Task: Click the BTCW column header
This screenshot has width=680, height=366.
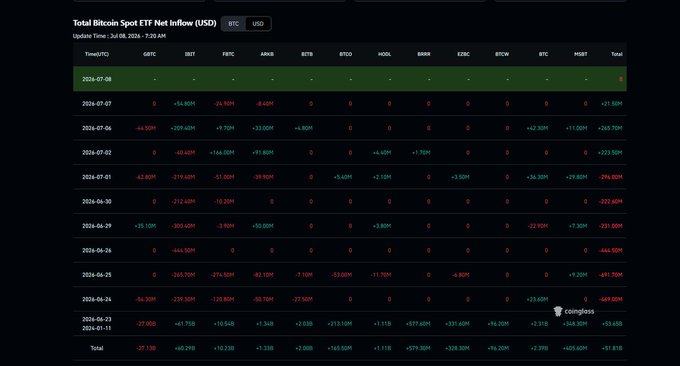Action: click(x=502, y=54)
